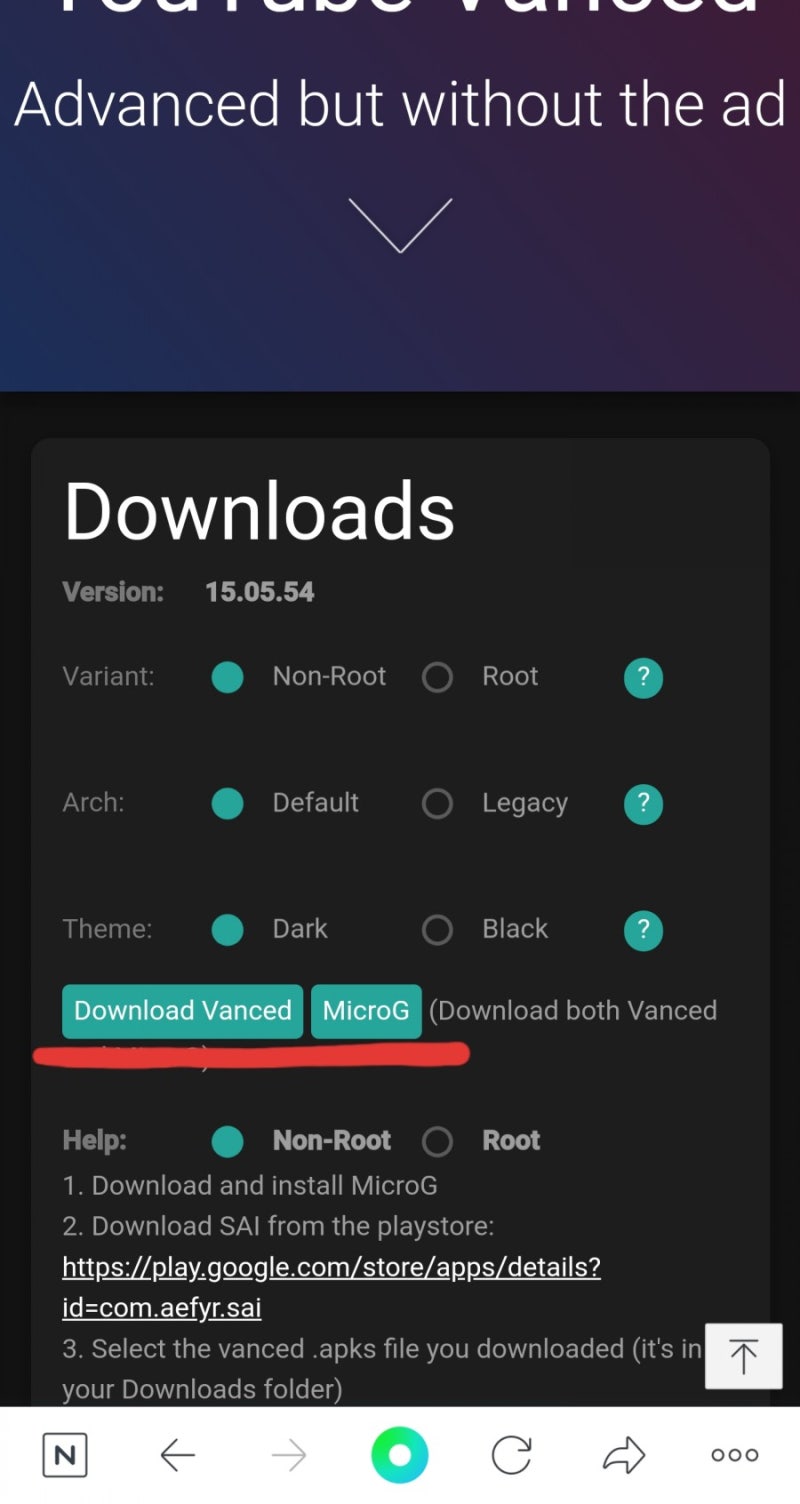Click the MicroG download button
Image resolution: width=800 pixels, height=1504 pixels.
coord(366,1011)
